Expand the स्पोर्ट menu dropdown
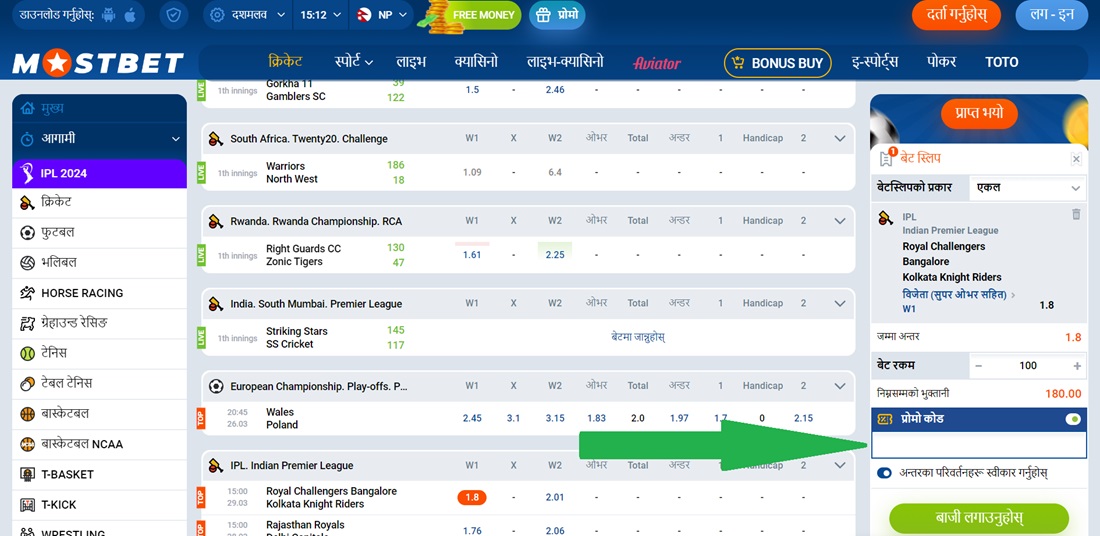1100x536 pixels. (x=354, y=62)
